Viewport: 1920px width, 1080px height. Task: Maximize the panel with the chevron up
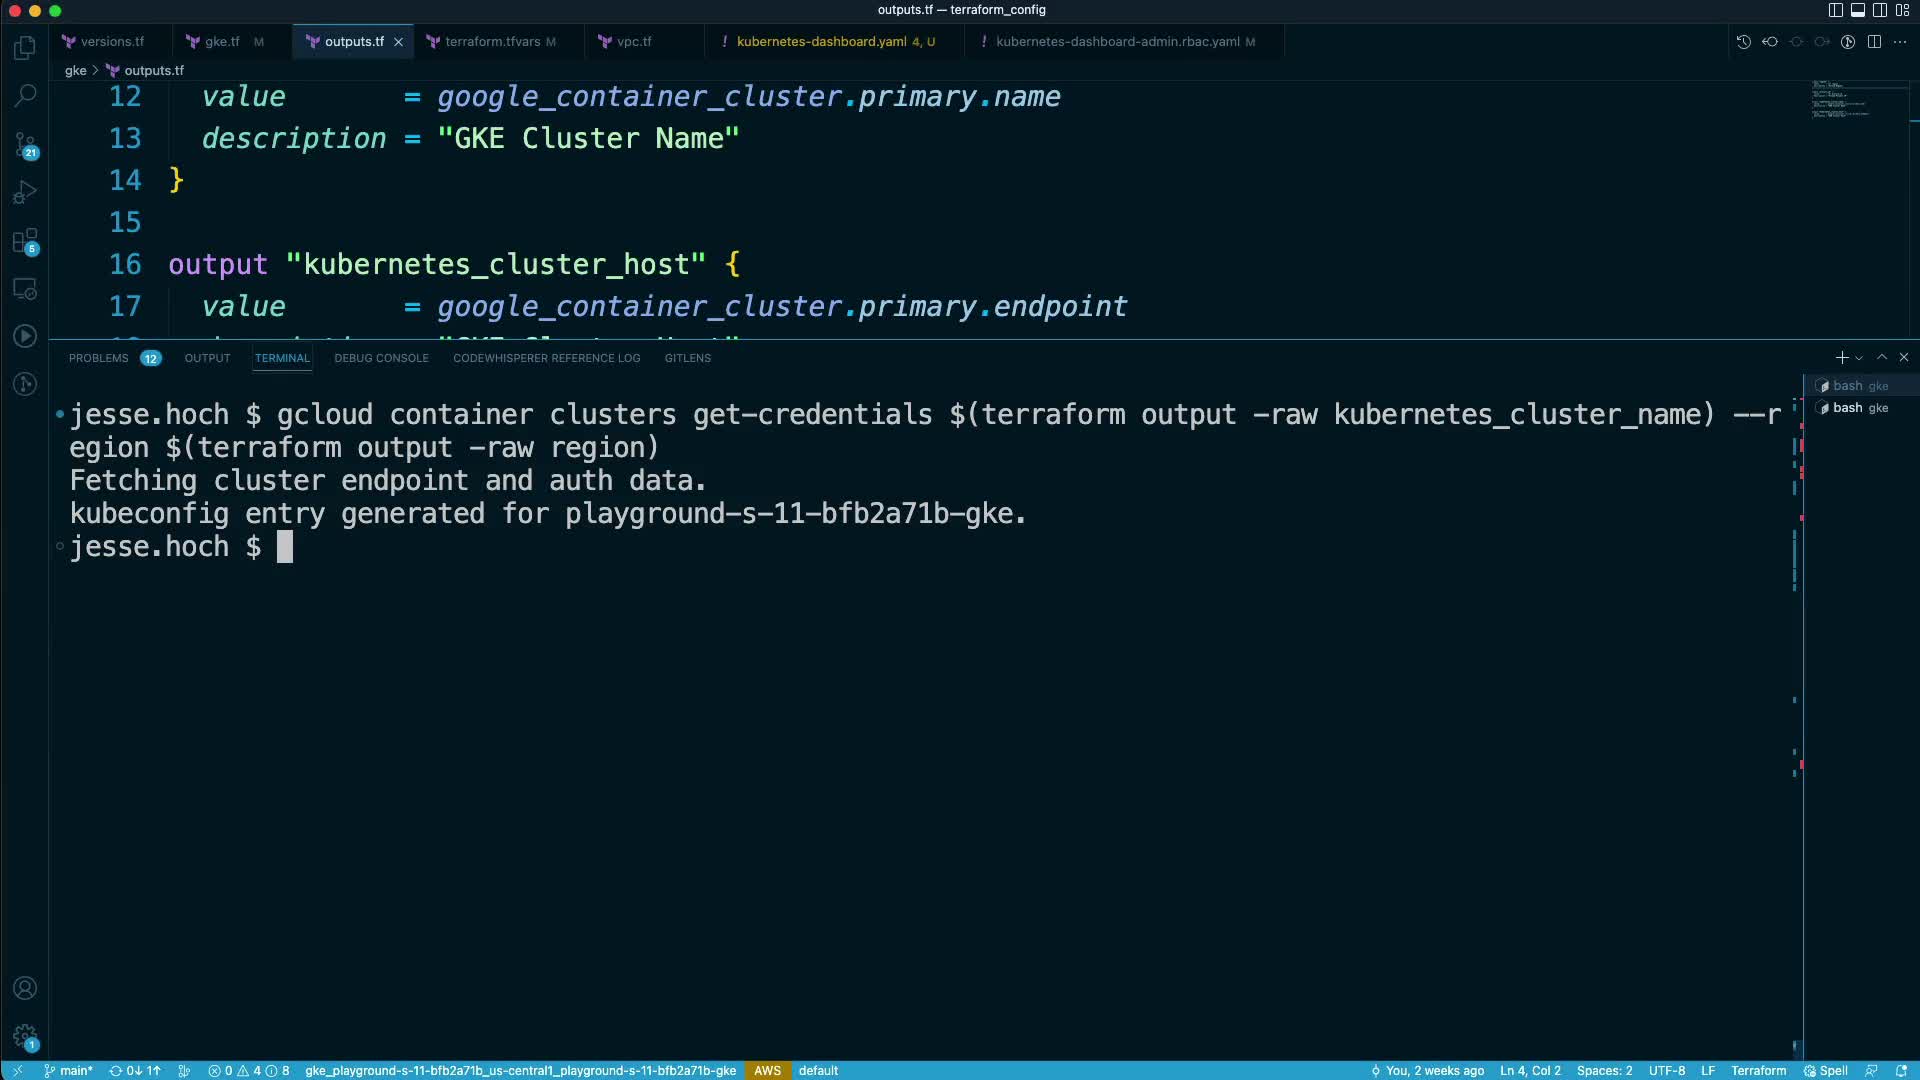click(x=1882, y=357)
